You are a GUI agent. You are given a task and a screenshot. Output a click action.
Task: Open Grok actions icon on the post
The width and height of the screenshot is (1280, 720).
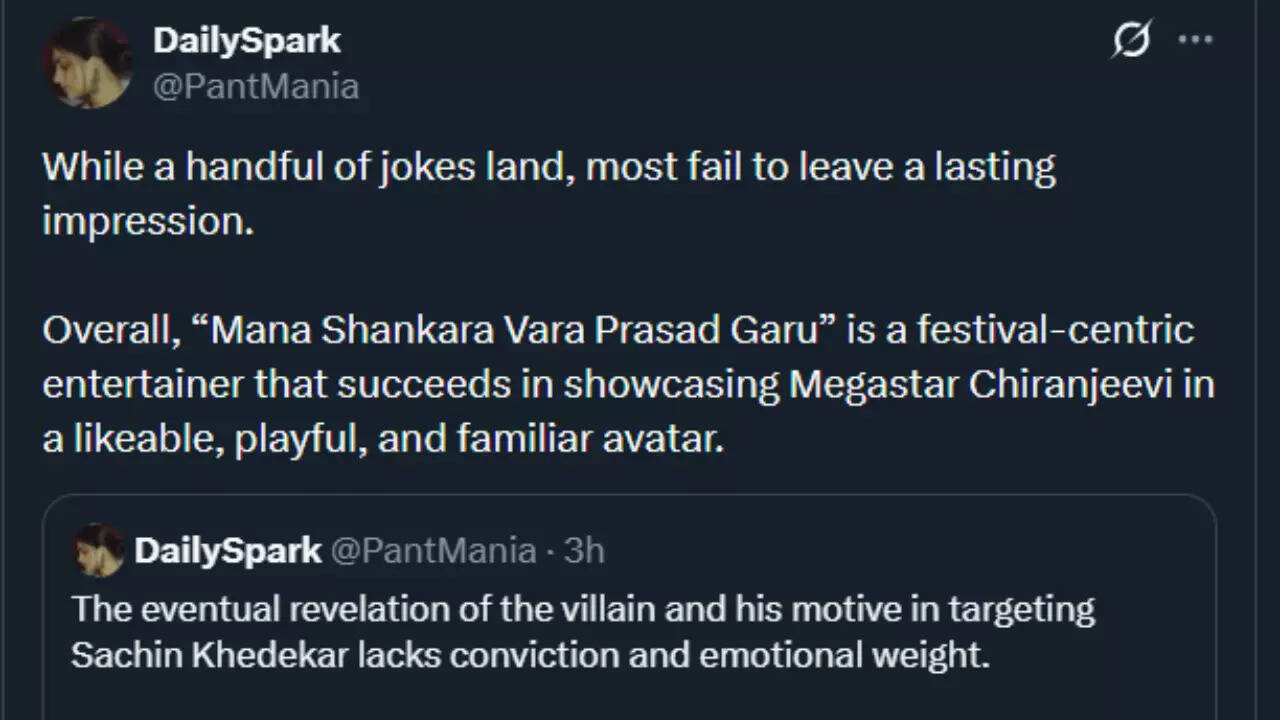click(1131, 41)
